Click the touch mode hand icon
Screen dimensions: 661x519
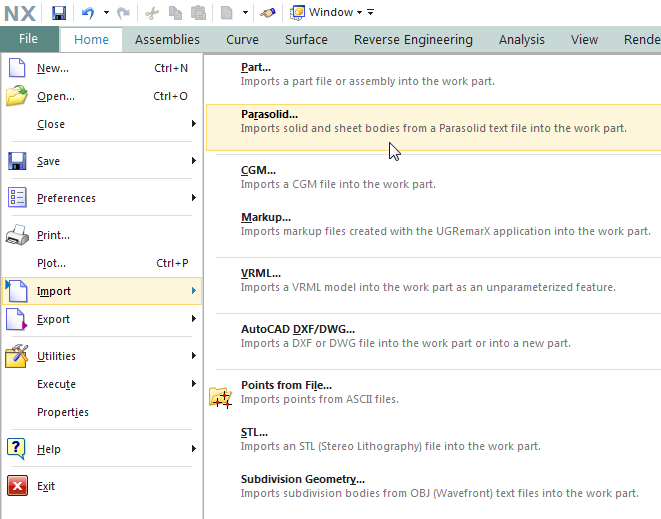(x=268, y=13)
